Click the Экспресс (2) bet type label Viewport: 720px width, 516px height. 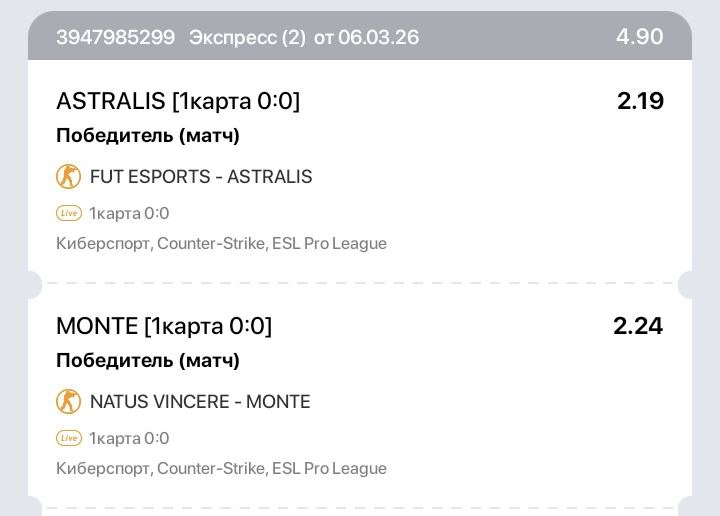tap(244, 38)
